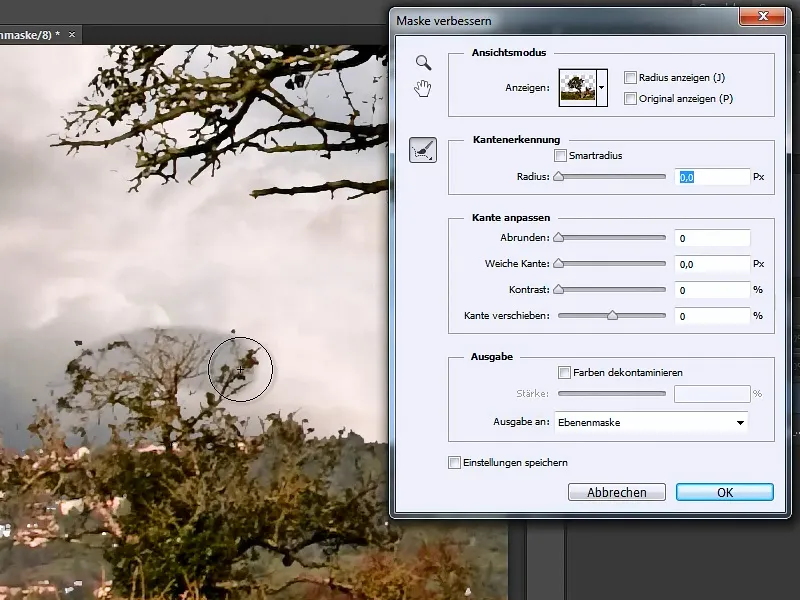Viewport: 800px width, 600px height.
Task: Click the Kontrast percentage field
Action: tap(712, 290)
